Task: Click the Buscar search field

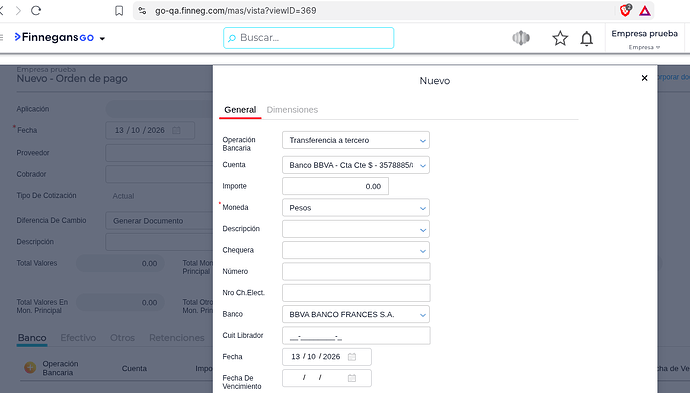Action: tap(308, 38)
